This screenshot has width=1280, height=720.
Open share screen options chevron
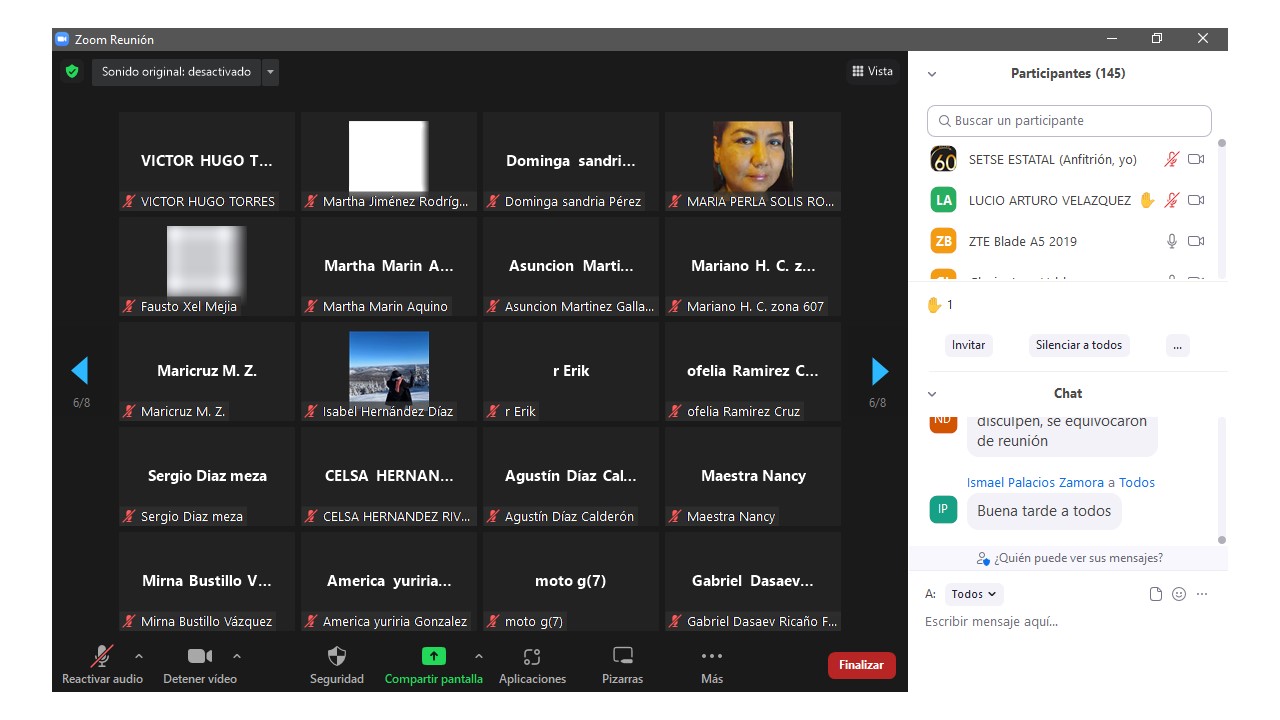point(478,656)
